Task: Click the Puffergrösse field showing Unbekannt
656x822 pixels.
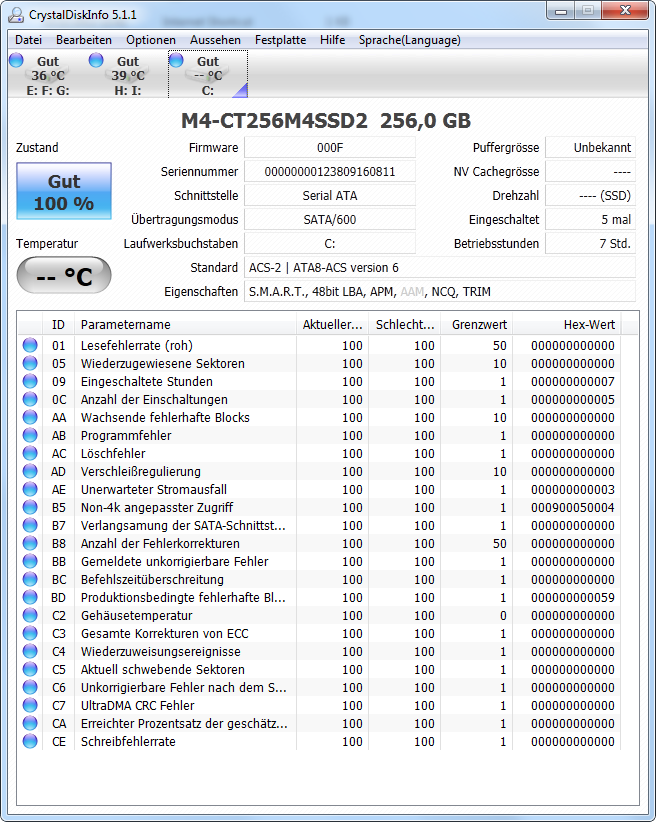Action: [x=590, y=147]
